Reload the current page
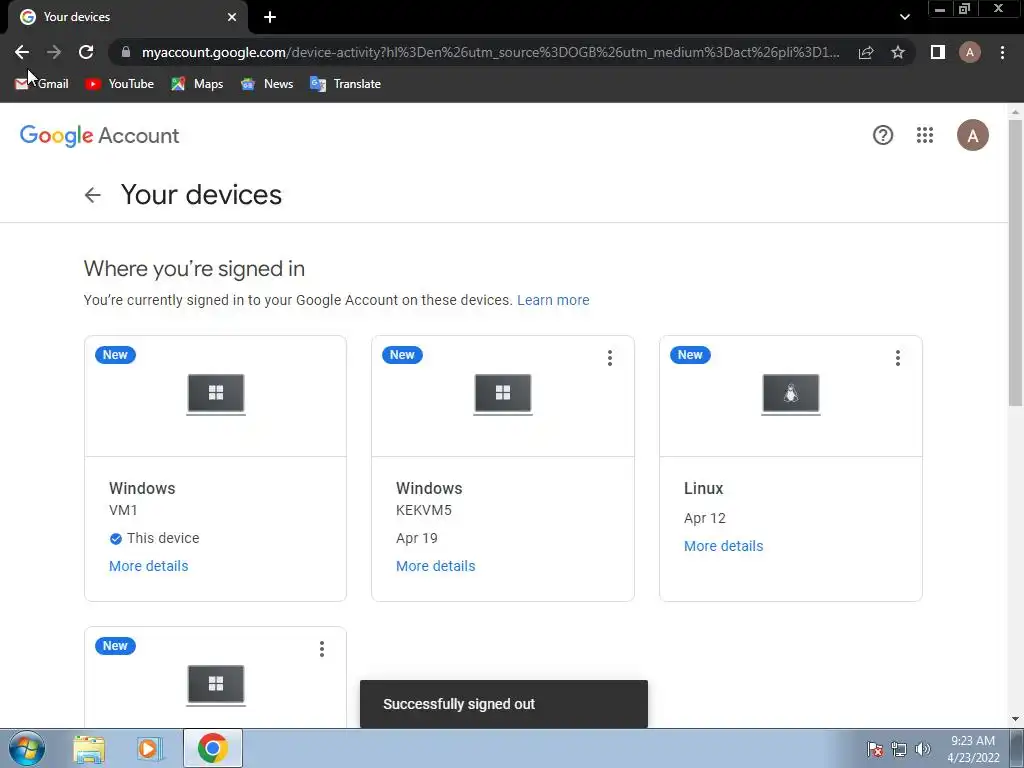This screenshot has width=1024, height=768. click(86, 52)
